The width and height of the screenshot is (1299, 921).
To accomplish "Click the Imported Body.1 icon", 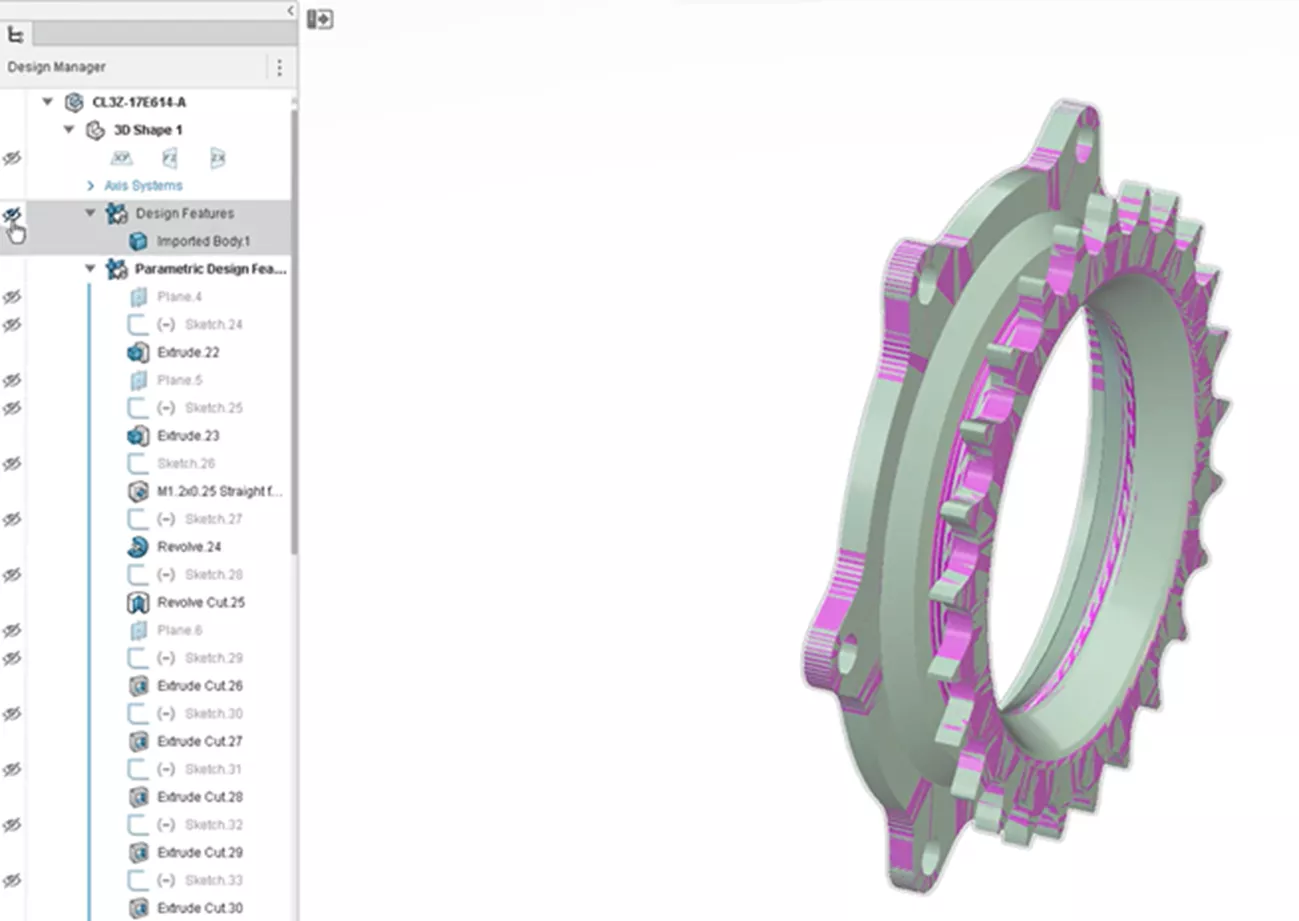I will (137, 240).
